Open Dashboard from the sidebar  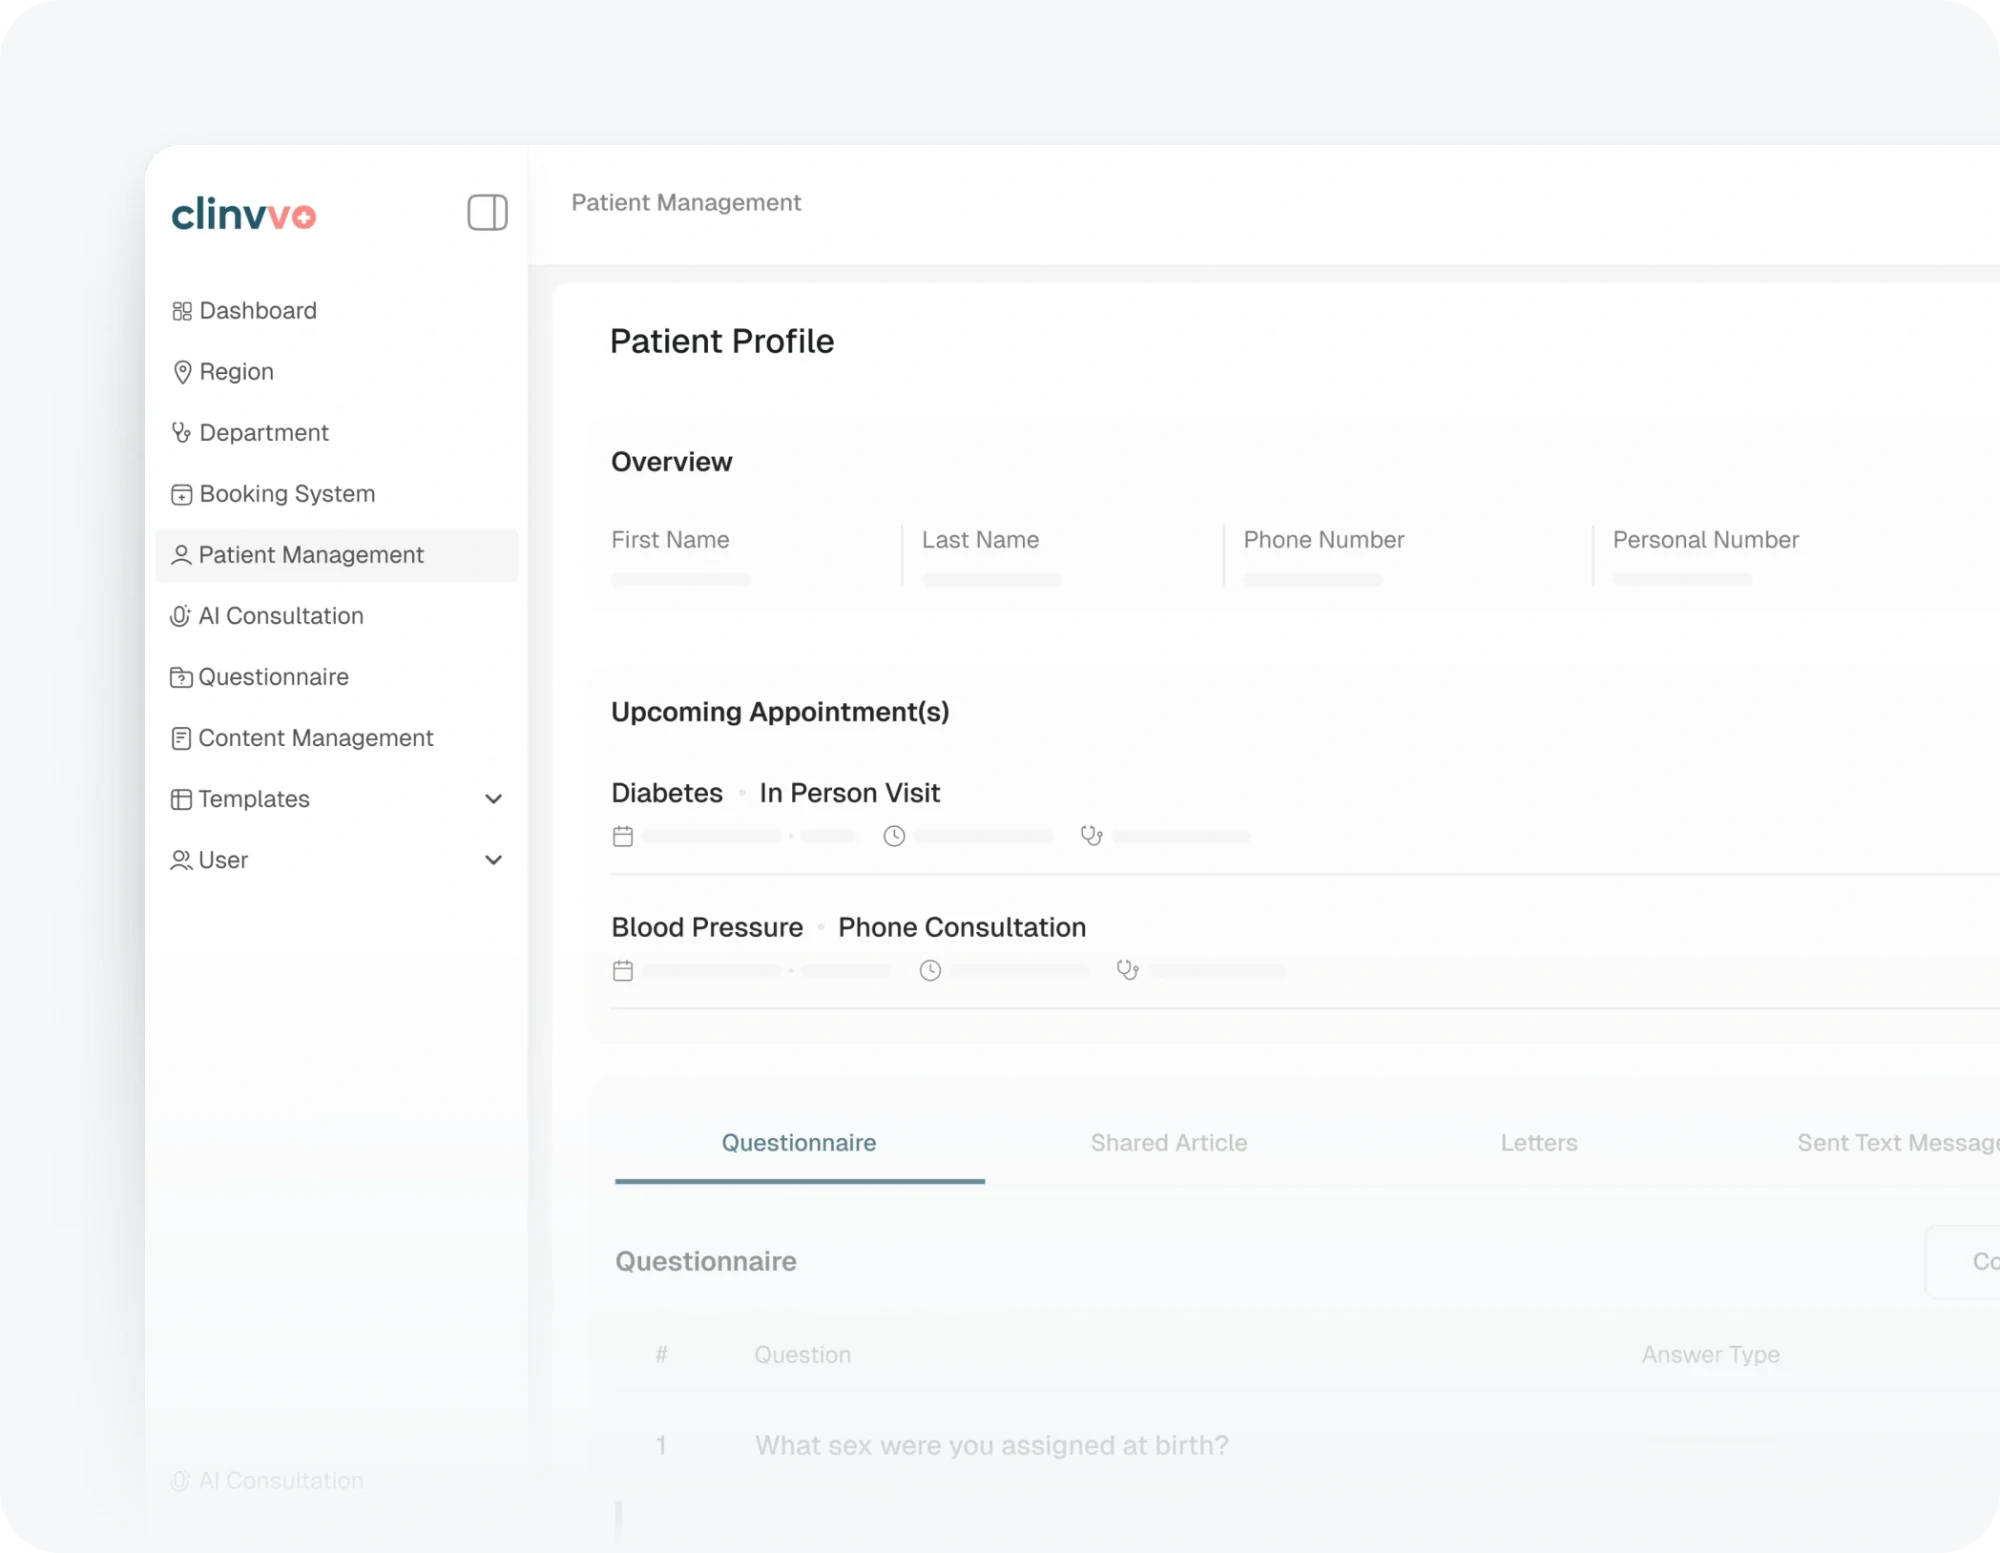[x=337, y=311]
